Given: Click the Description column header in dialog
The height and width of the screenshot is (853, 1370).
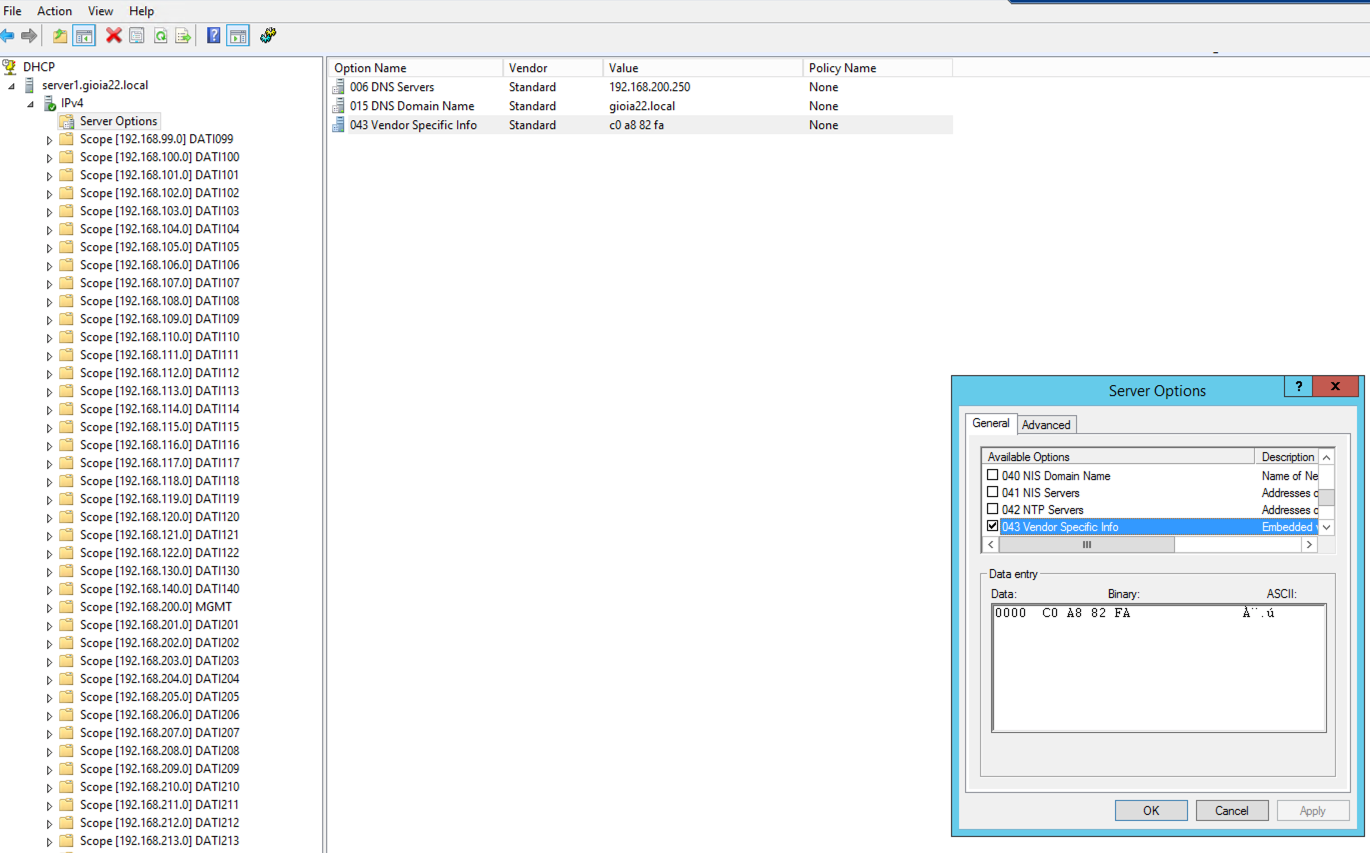Looking at the screenshot, I should pyautogui.click(x=1287, y=457).
